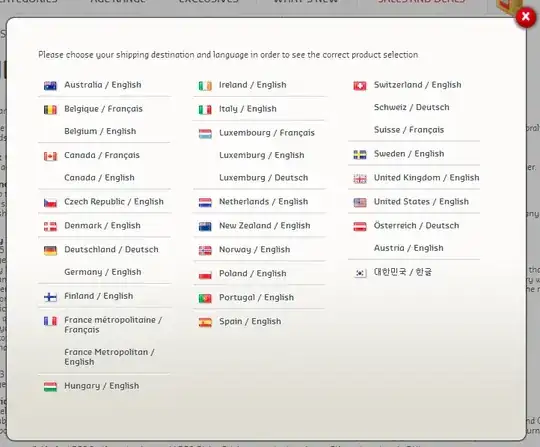Pick United Kingdom / English
540x447 pixels.
(x=427, y=178)
